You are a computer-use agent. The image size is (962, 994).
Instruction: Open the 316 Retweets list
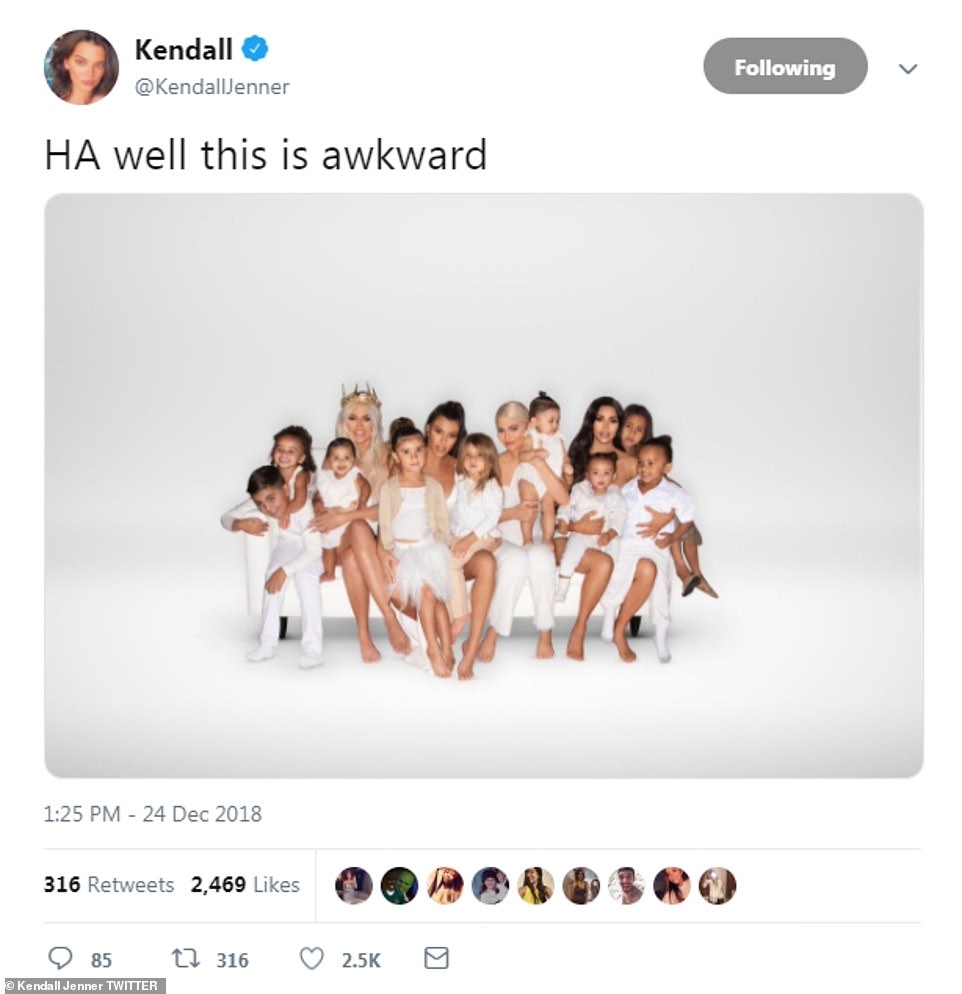(x=108, y=884)
